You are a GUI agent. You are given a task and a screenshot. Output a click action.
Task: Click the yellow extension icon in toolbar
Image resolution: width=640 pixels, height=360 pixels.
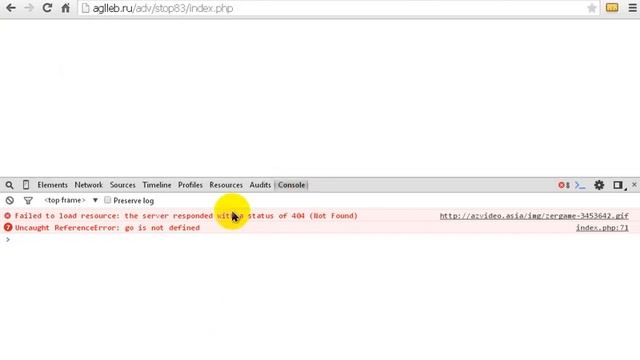[612, 8]
